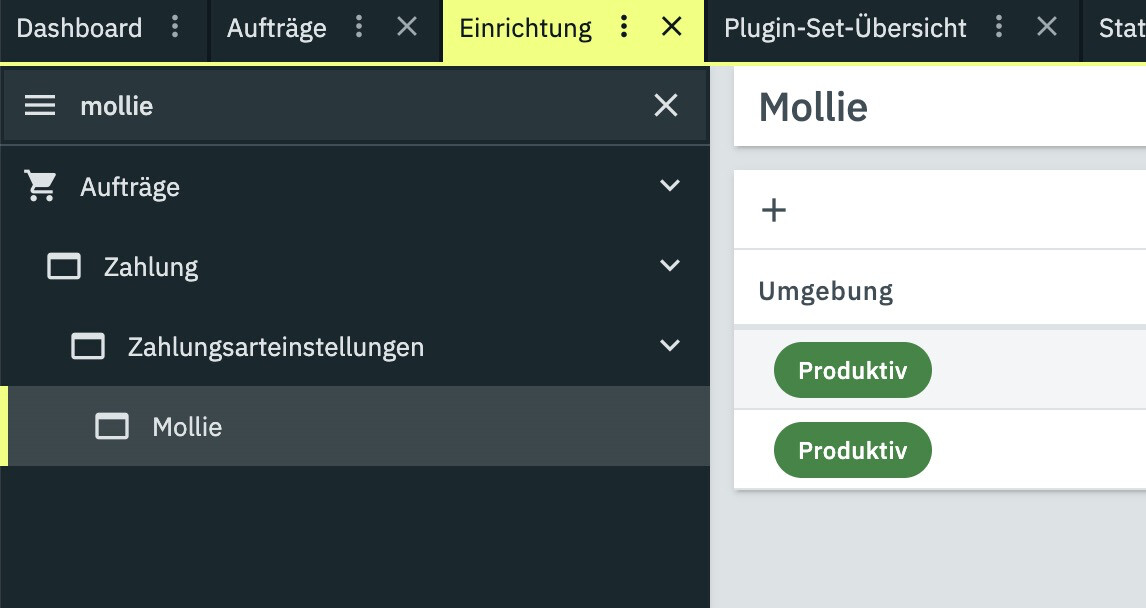The height and width of the screenshot is (608, 1146).
Task: Open the three-dot menu on the Aufträge tab
Action: pos(359,27)
